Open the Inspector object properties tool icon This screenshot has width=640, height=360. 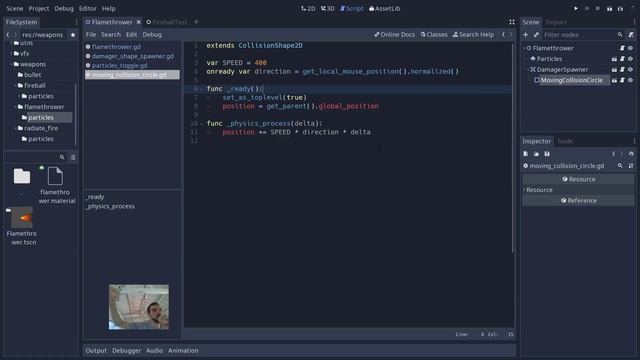tap(631, 166)
